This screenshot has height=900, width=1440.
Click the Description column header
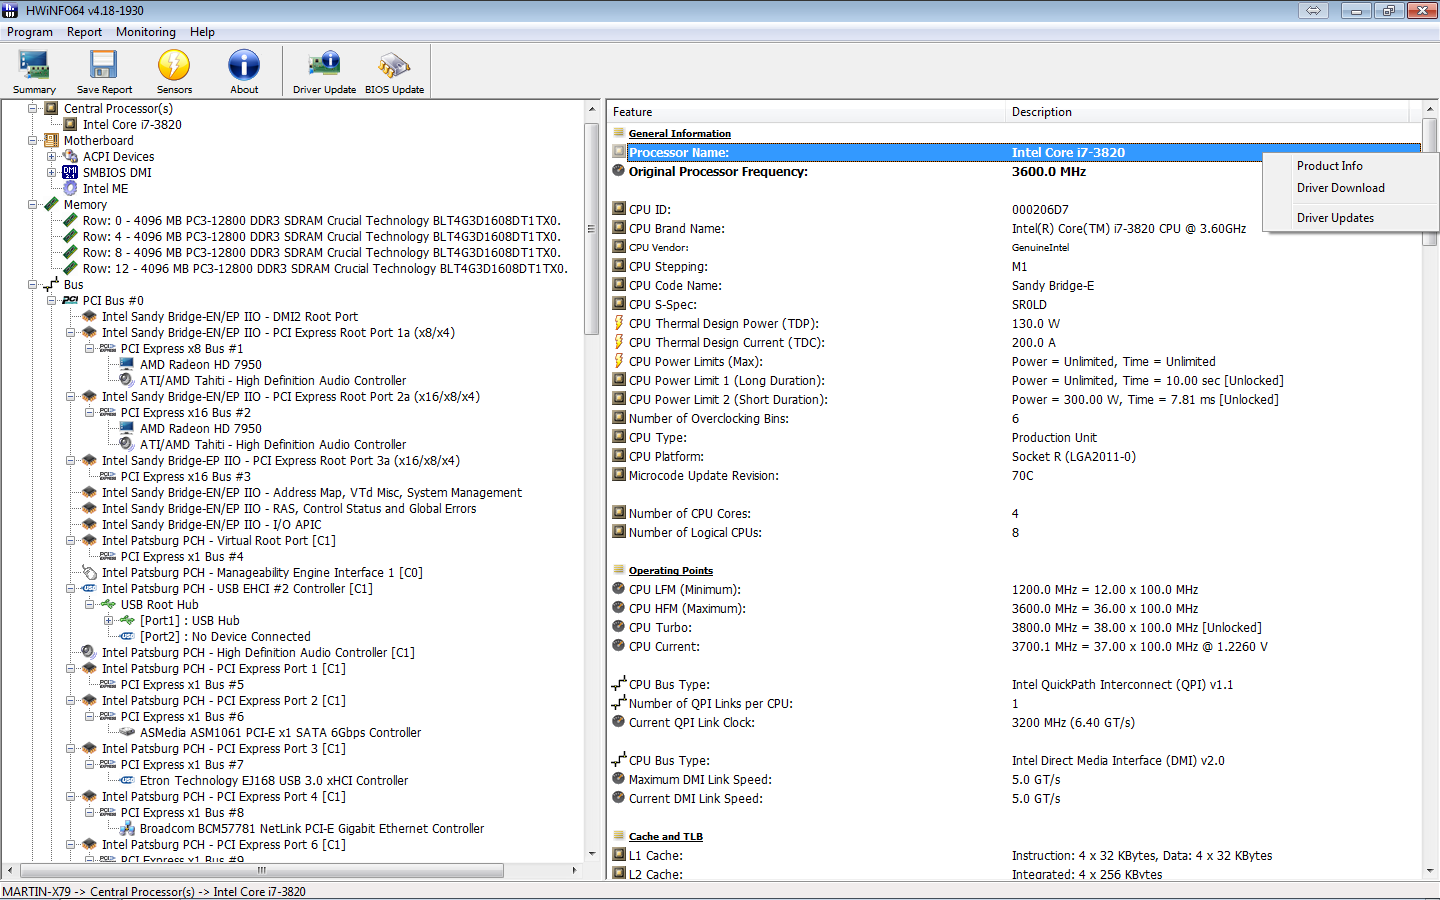[x=1041, y=112]
